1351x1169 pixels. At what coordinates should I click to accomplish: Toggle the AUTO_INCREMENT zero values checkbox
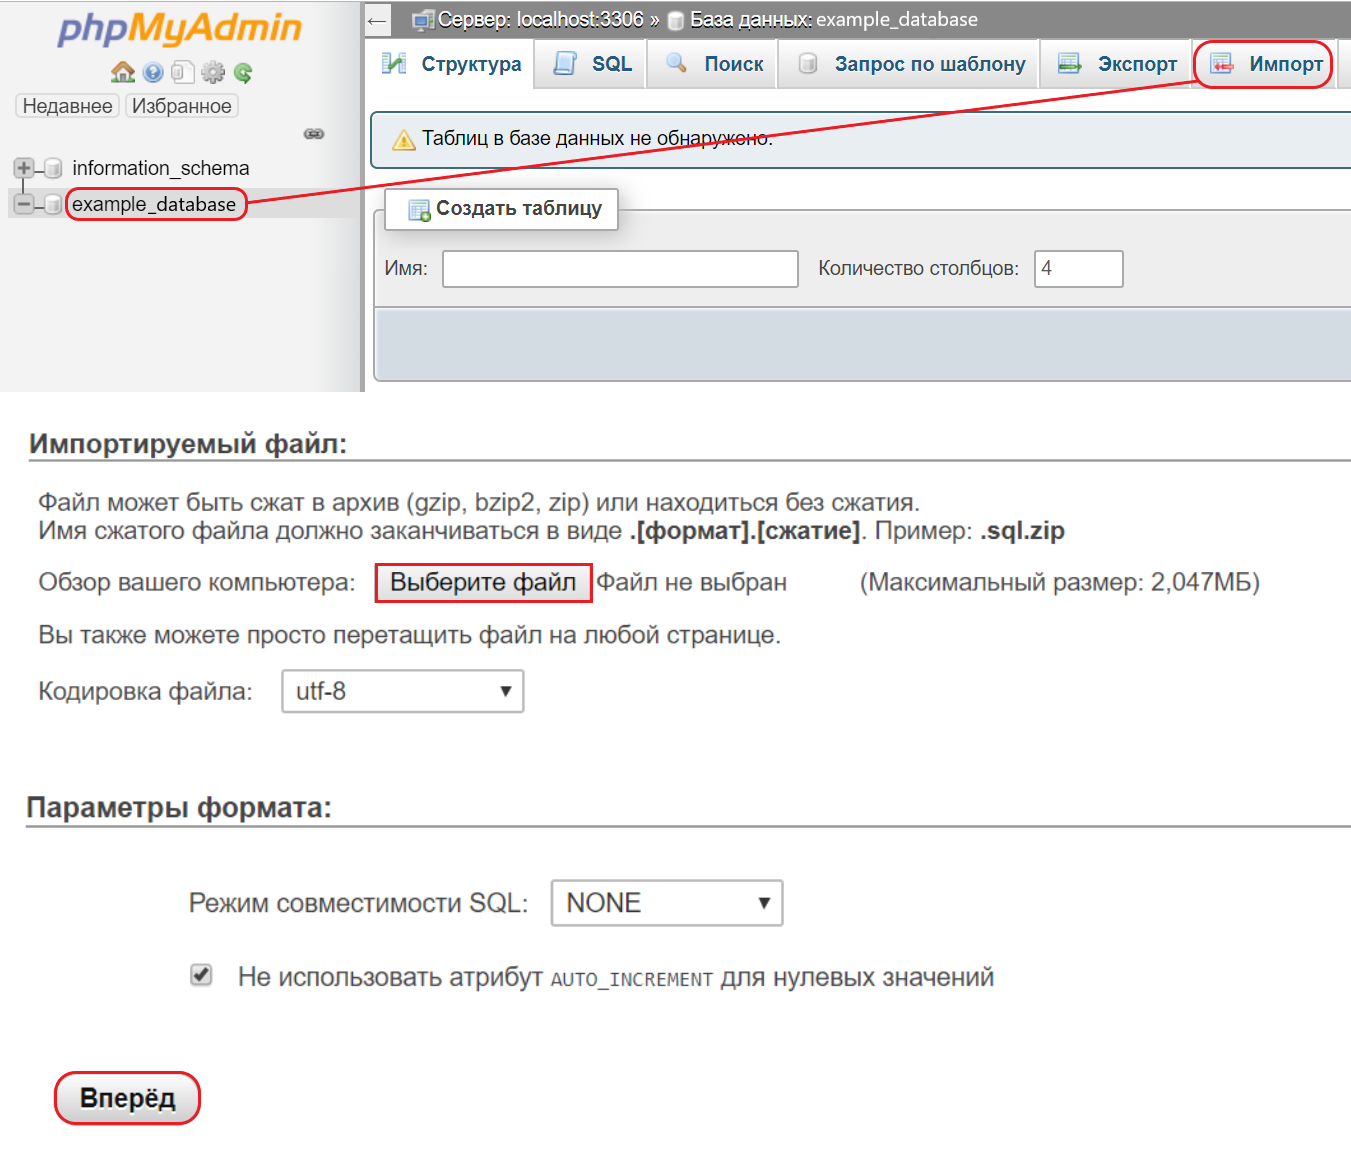click(201, 975)
